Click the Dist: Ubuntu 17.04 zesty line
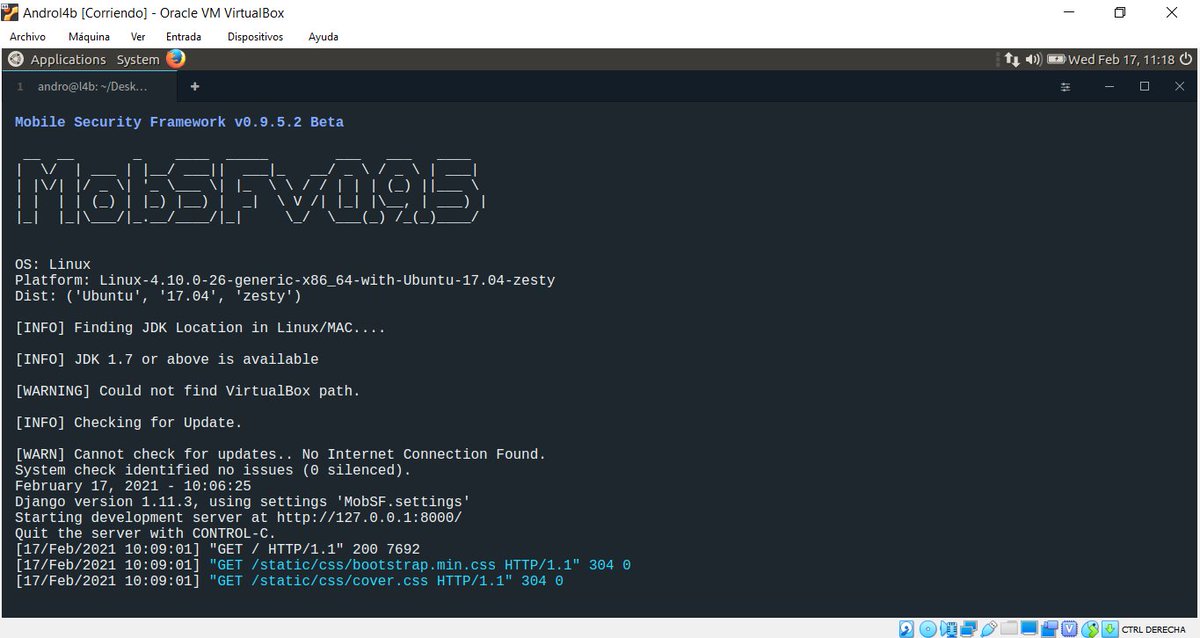Viewport: 1200px width, 638px height. coord(158,296)
